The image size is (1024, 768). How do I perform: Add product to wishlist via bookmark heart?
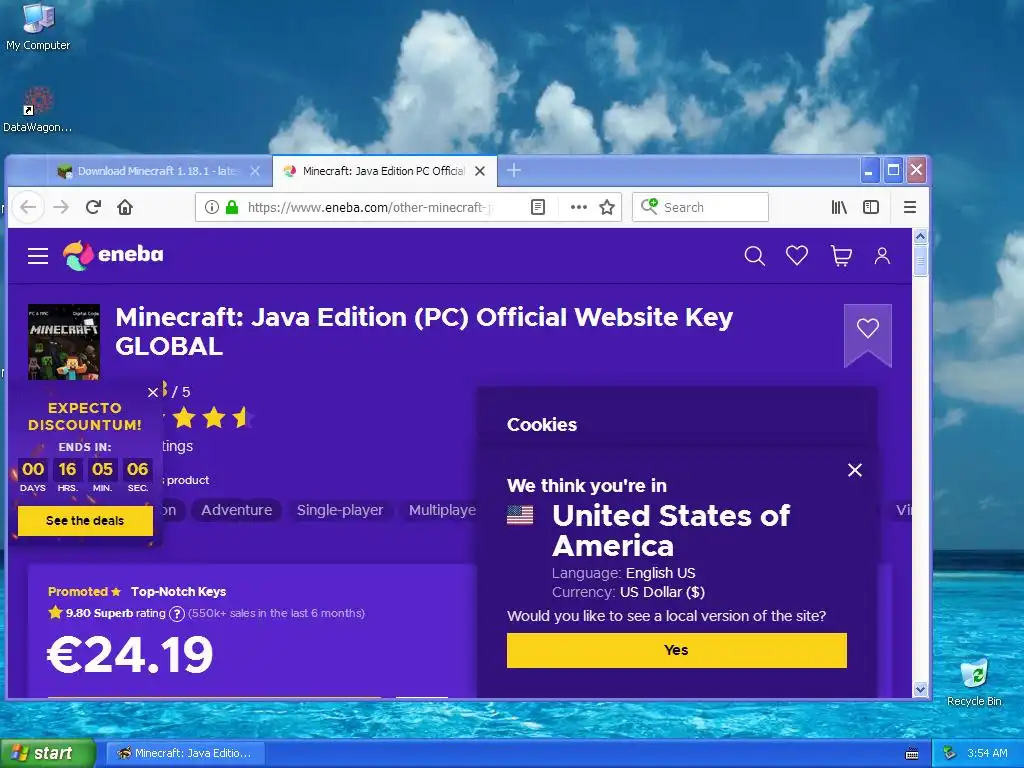pos(867,328)
